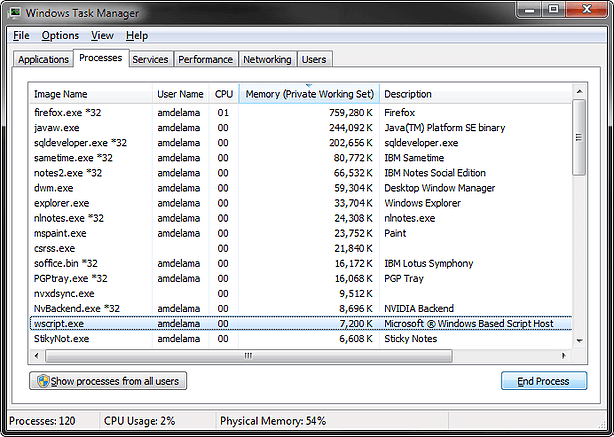
Task: Sort by Memory (Private Working Set) header
Action: click(309, 94)
